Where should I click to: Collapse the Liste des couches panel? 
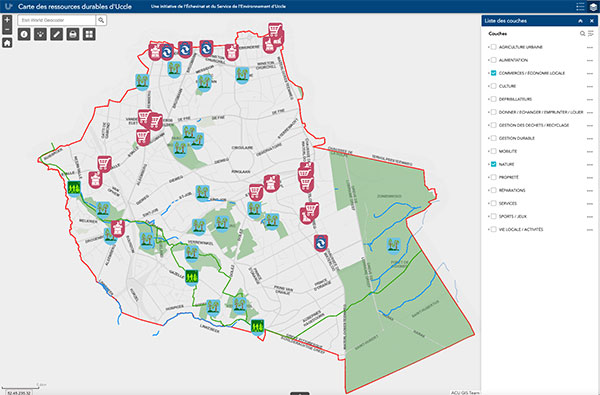pos(580,21)
